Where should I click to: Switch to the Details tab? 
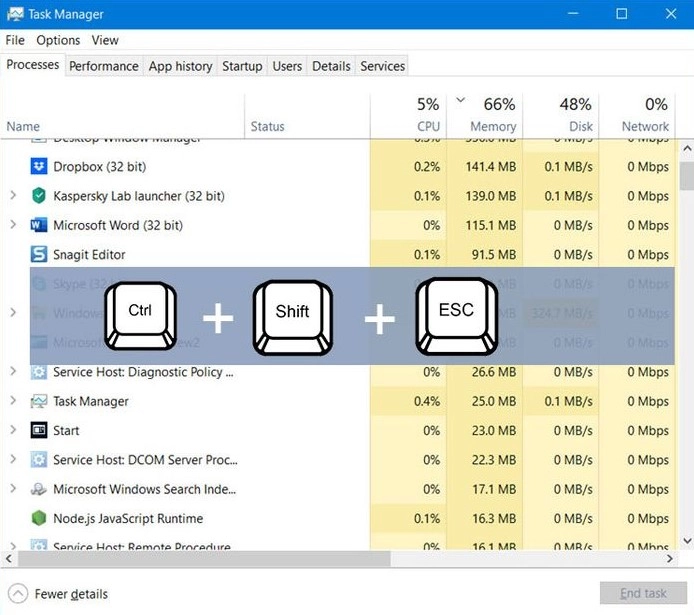(x=331, y=66)
